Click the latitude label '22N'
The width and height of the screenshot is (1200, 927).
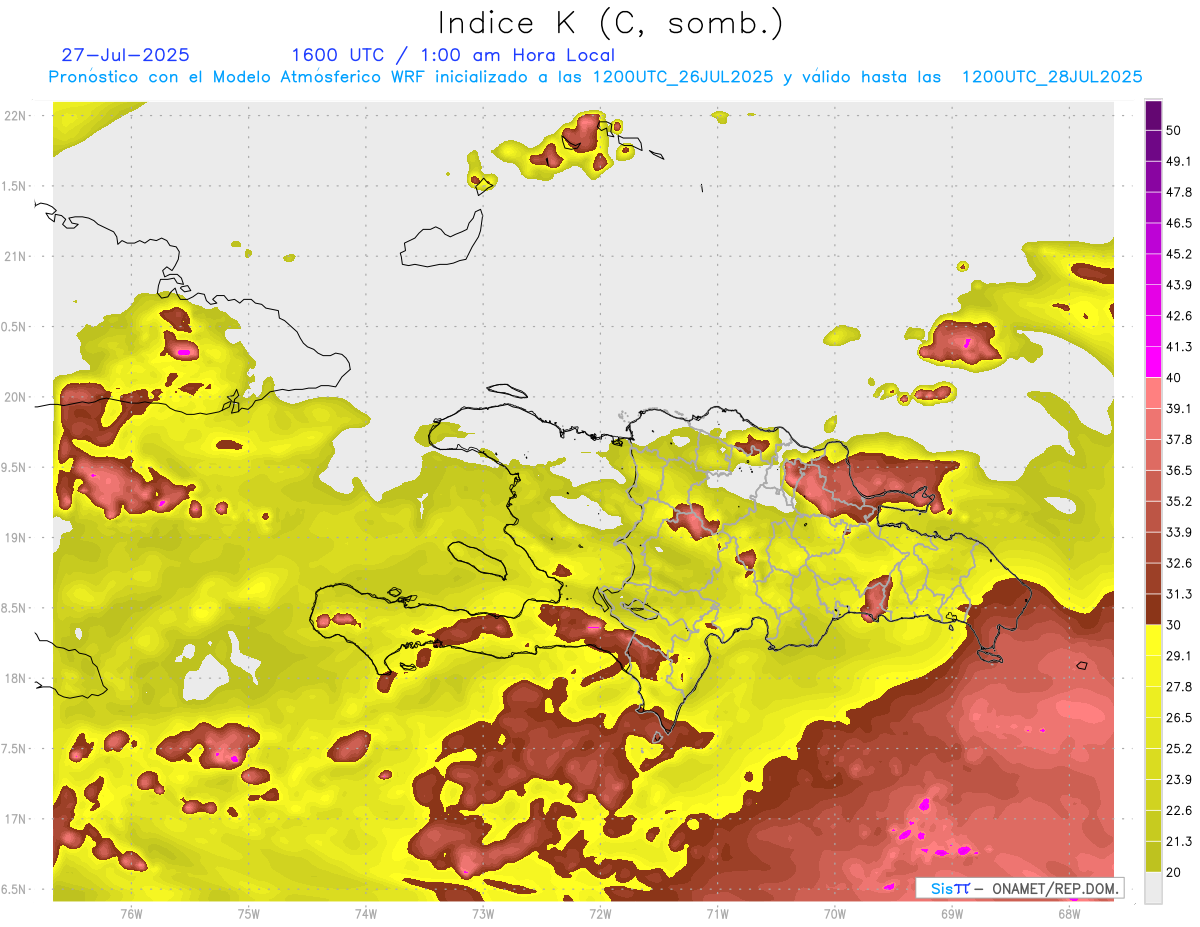point(15,115)
